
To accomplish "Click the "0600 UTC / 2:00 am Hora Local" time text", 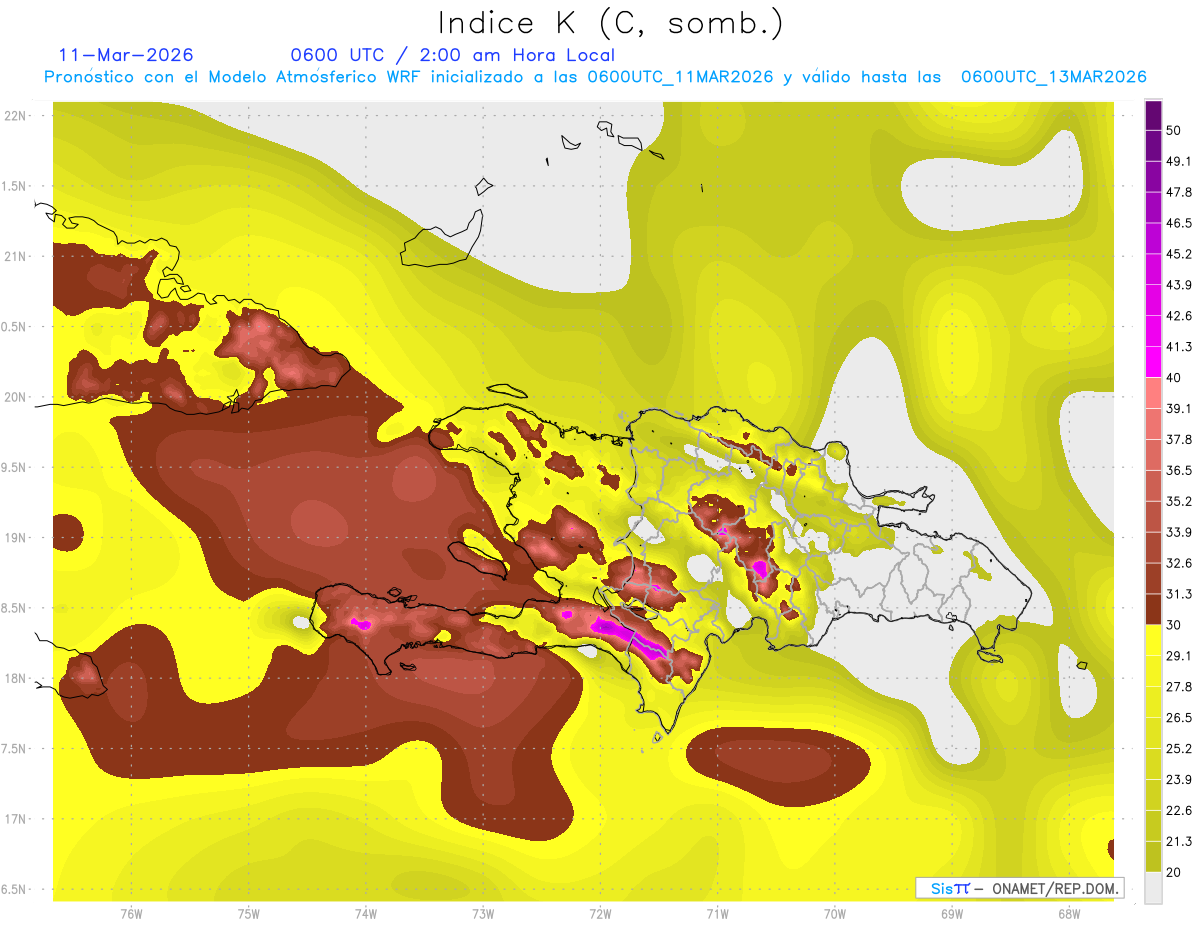I will (452, 55).
